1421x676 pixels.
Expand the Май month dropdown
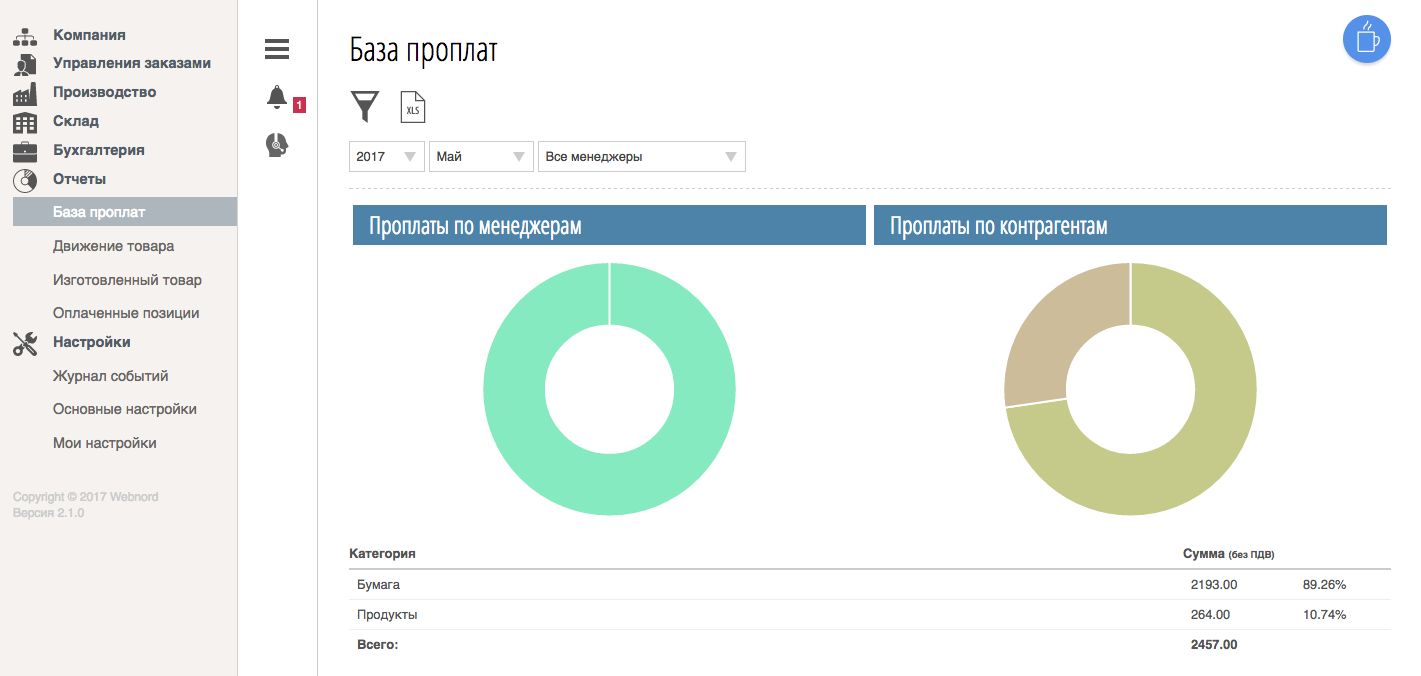tap(481, 157)
